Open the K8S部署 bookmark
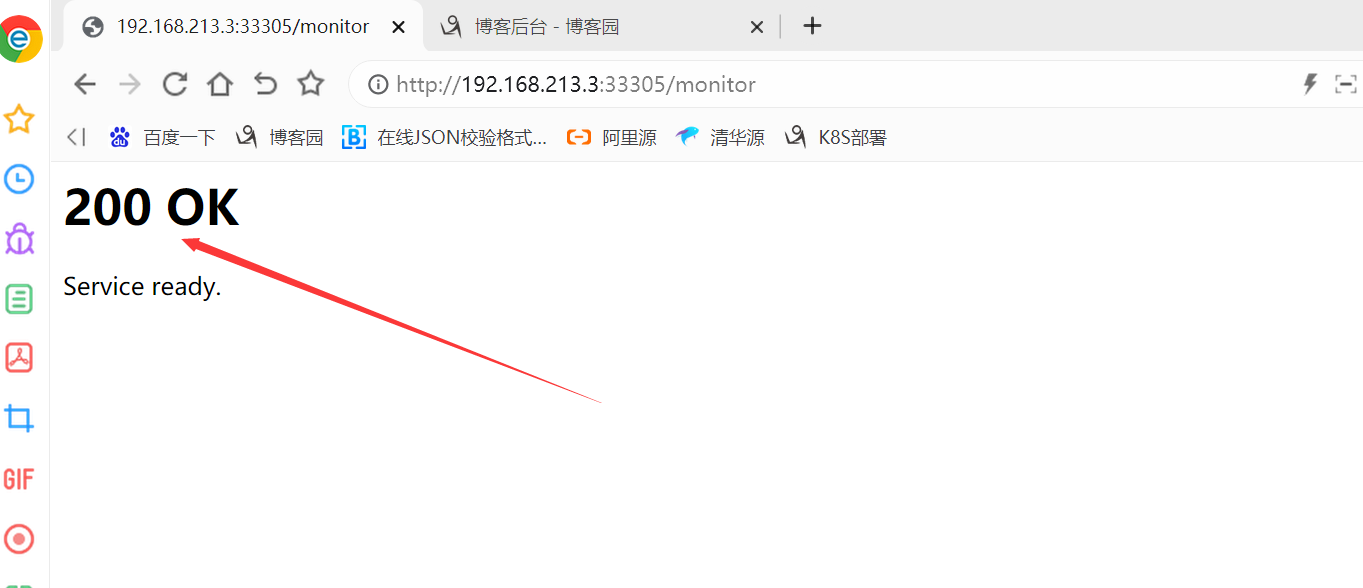This screenshot has width=1363, height=588. 836,138
